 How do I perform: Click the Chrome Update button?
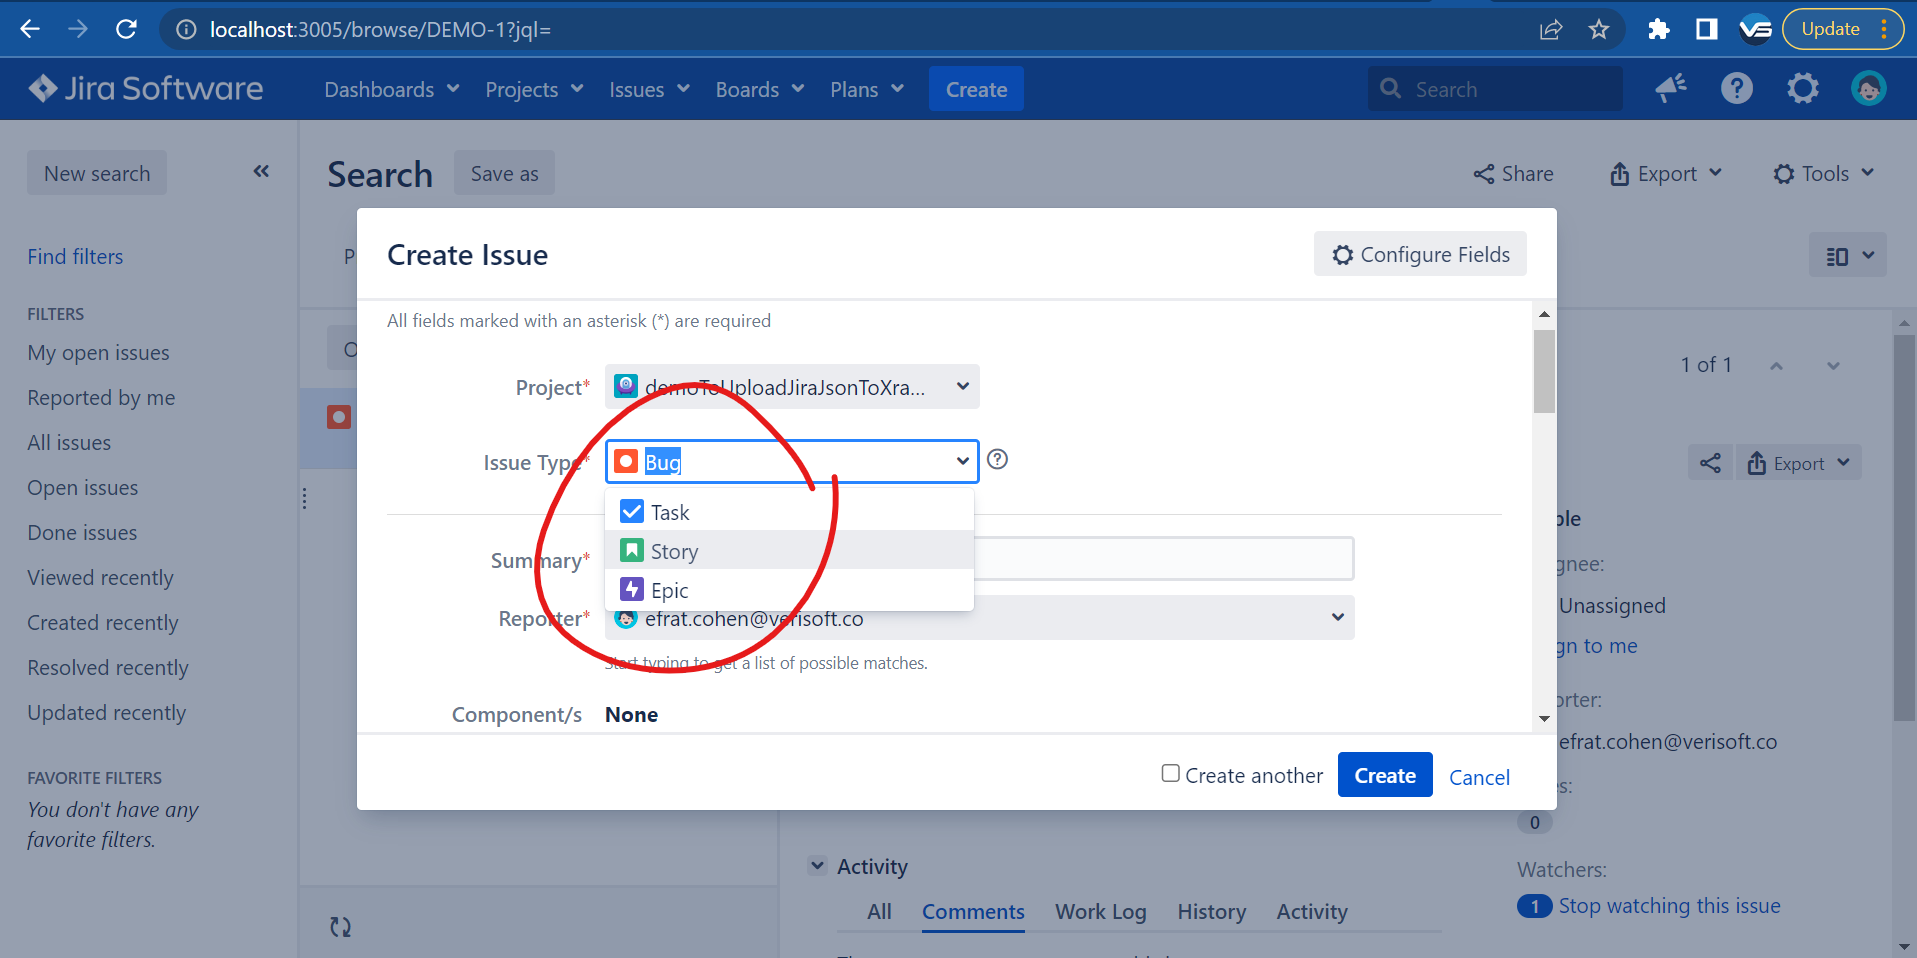[1842, 29]
